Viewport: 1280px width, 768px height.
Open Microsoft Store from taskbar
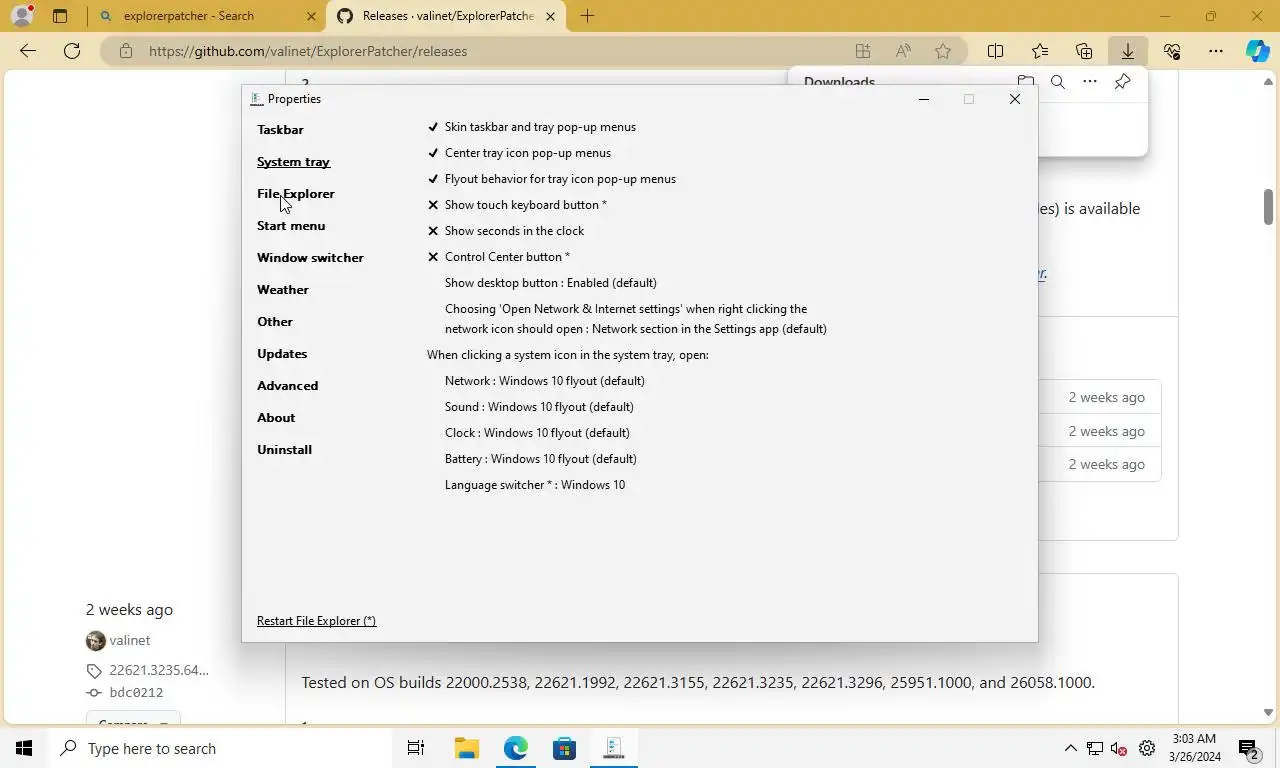pos(564,748)
